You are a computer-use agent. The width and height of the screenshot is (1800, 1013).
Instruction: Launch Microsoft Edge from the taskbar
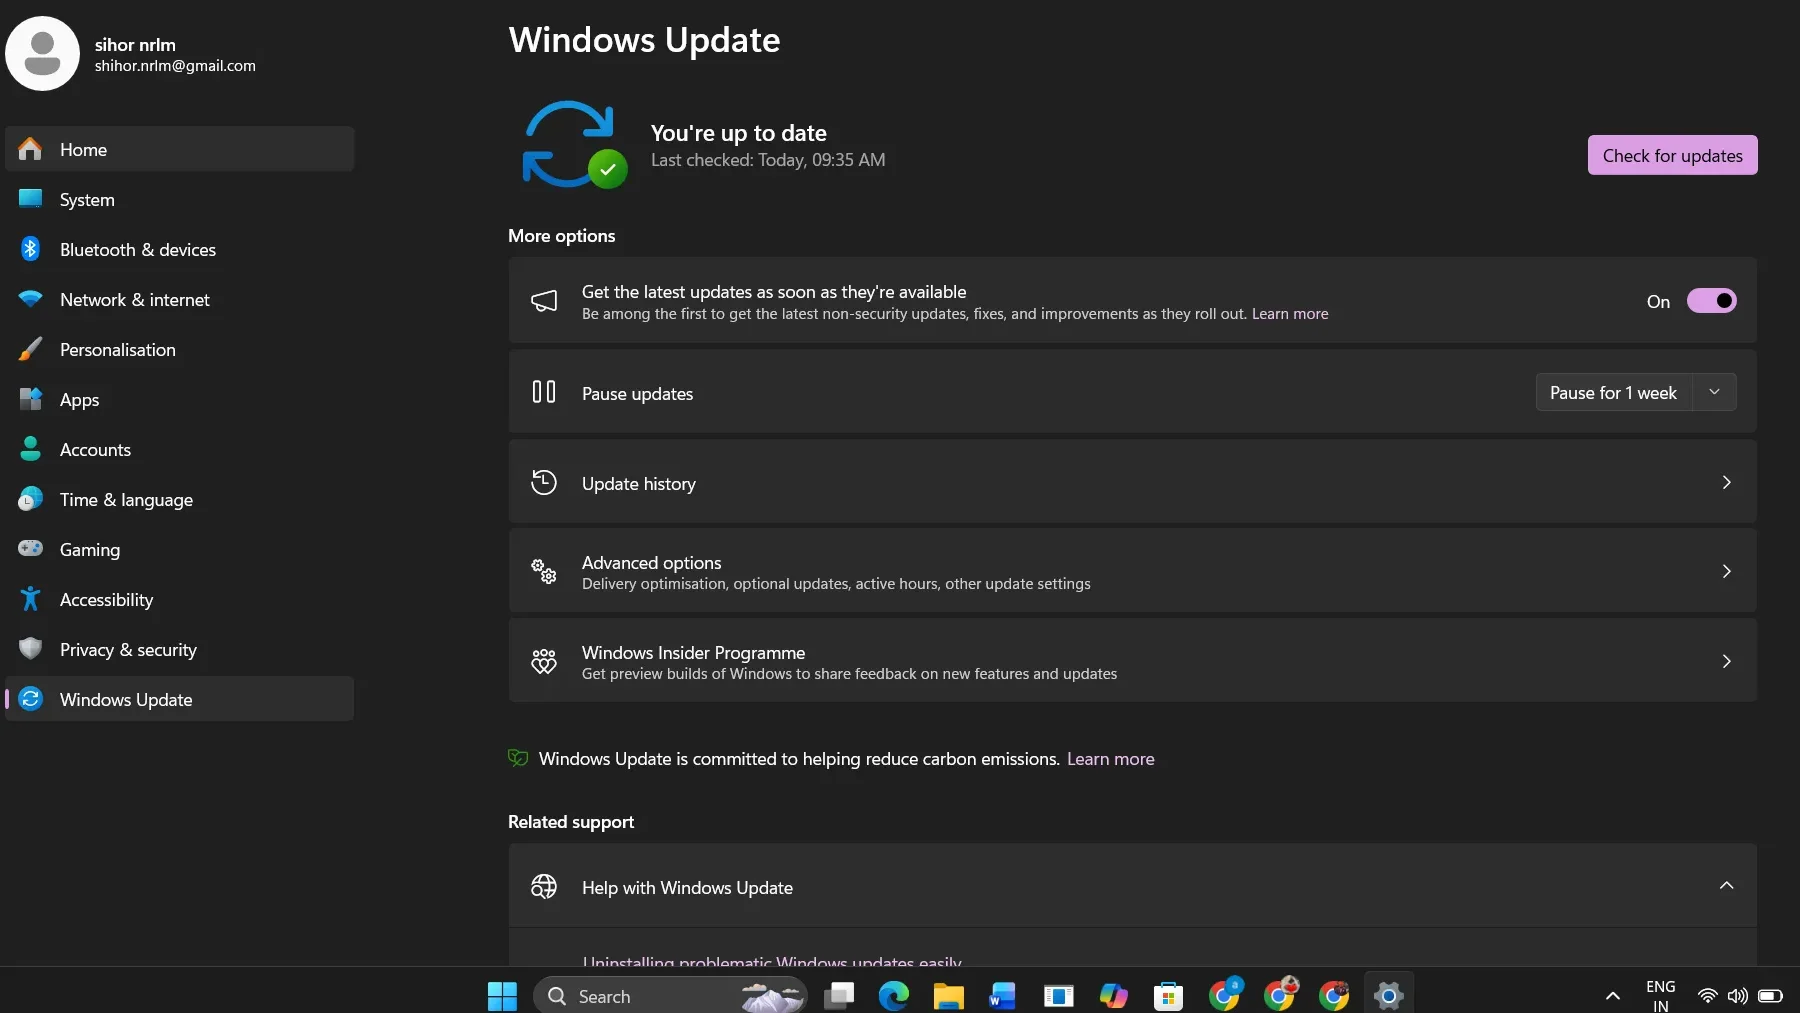tap(894, 996)
